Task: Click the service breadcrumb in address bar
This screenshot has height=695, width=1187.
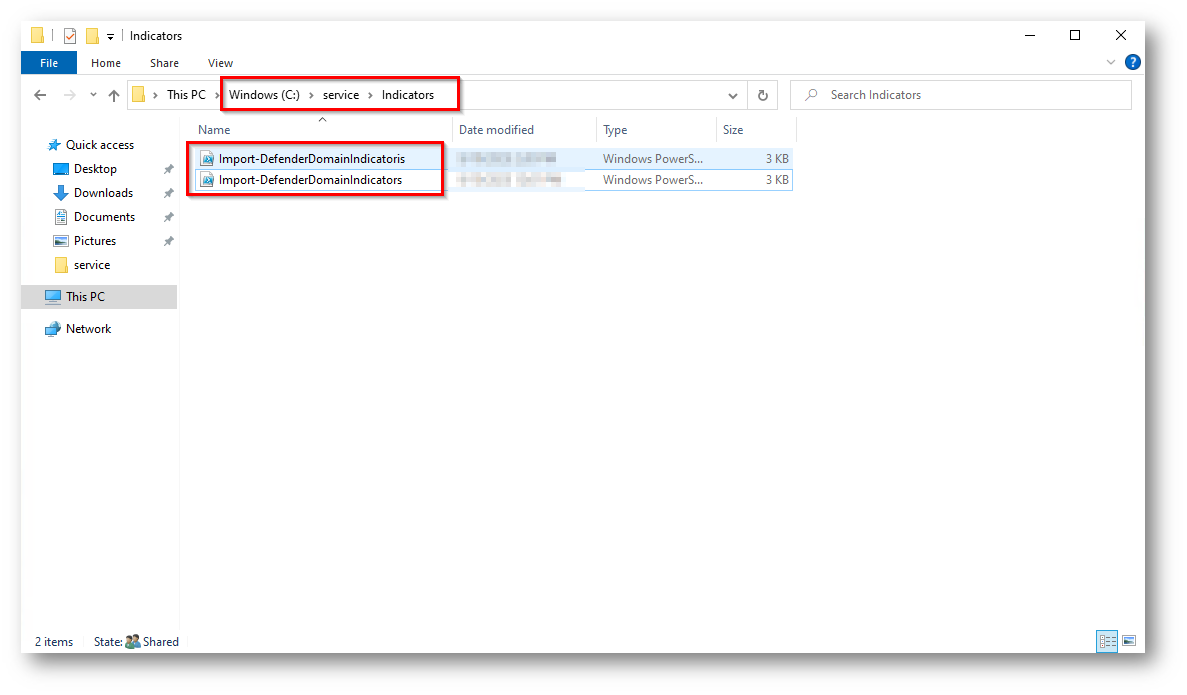Action: tap(341, 95)
